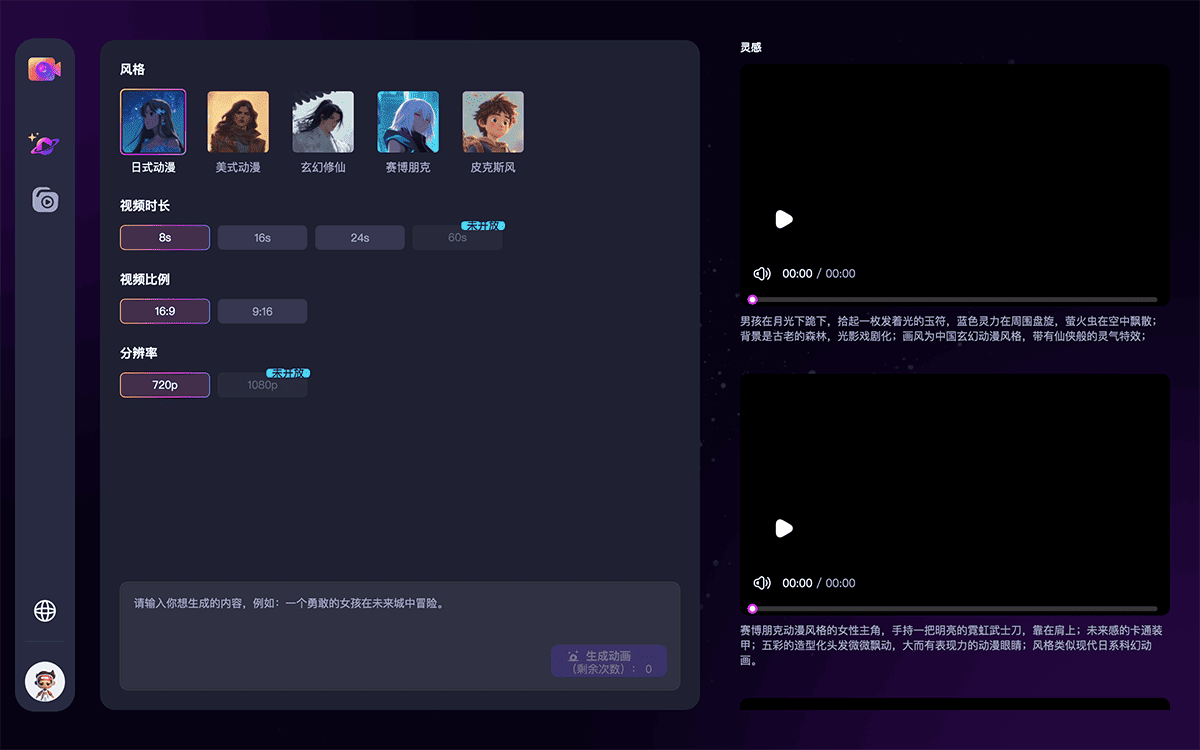
Task: Play the first inspiration video
Action: [783, 219]
